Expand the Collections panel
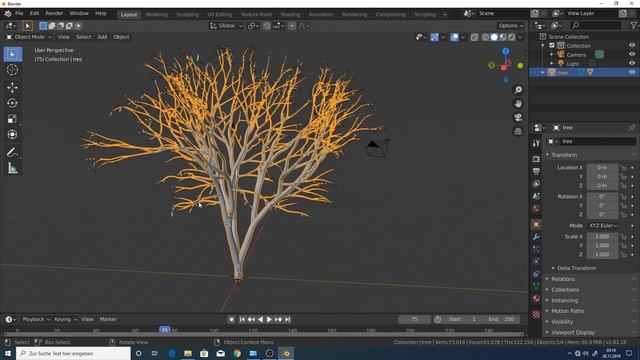 [x=565, y=290]
